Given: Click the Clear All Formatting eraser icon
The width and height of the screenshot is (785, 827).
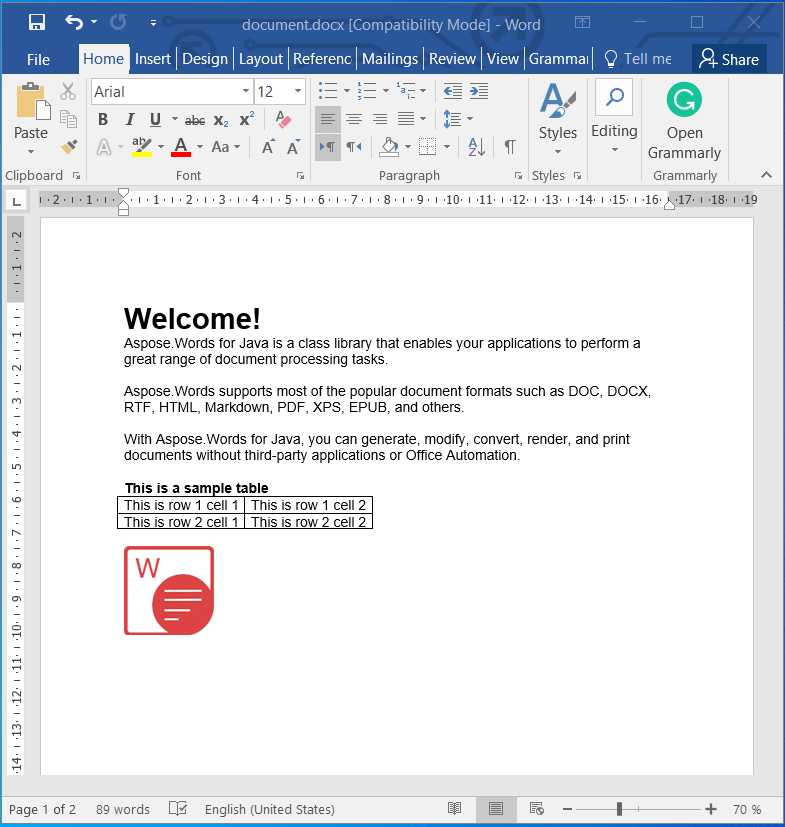Looking at the screenshot, I should point(283,120).
